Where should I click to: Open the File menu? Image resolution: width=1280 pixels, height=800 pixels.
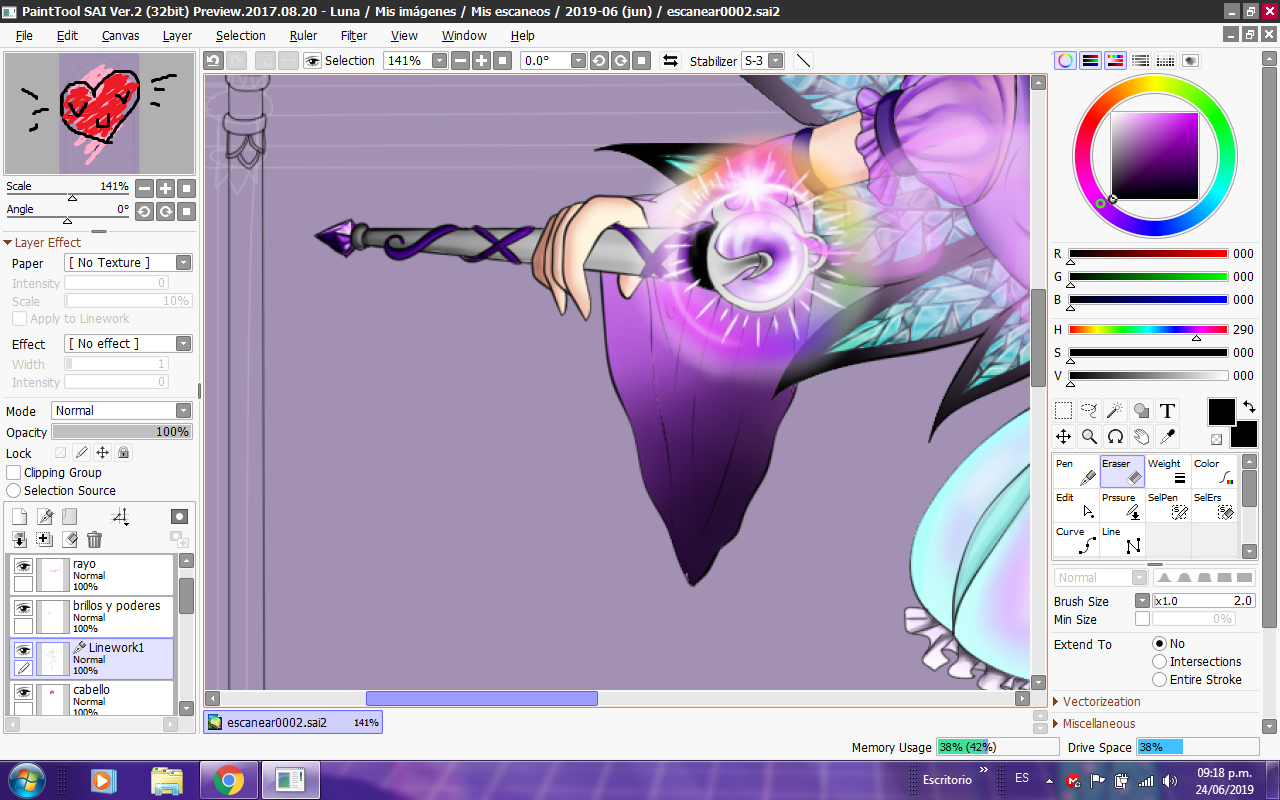point(24,36)
